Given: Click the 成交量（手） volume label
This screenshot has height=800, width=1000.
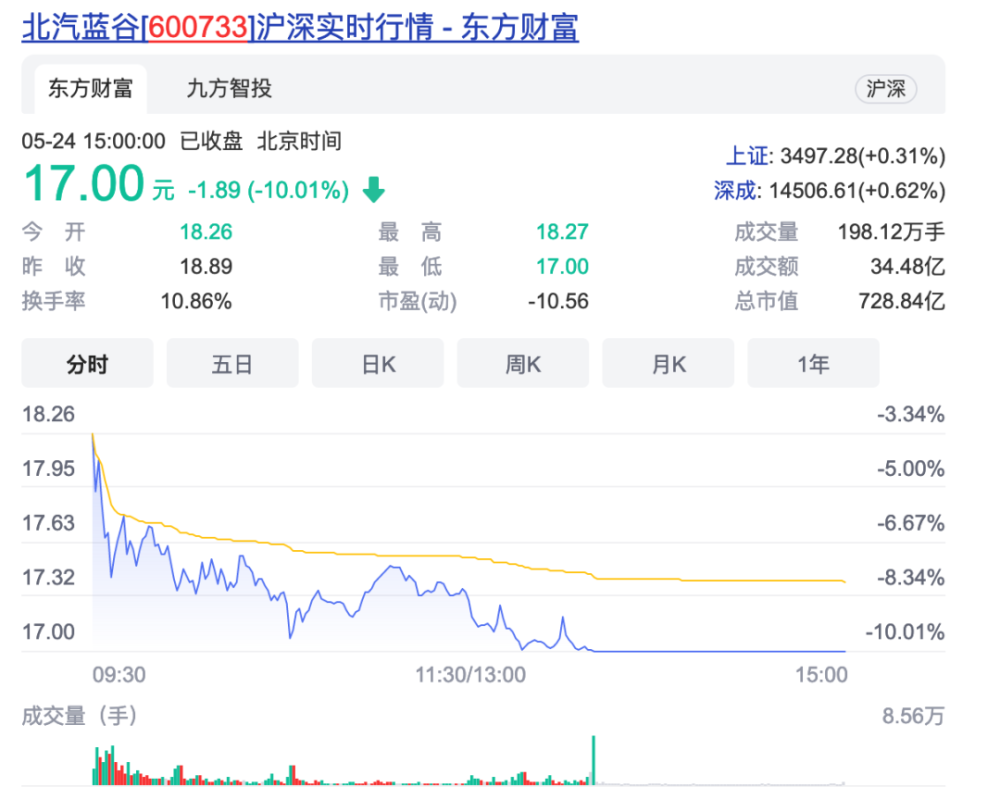Looking at the screenshot, I should point(80,716).
